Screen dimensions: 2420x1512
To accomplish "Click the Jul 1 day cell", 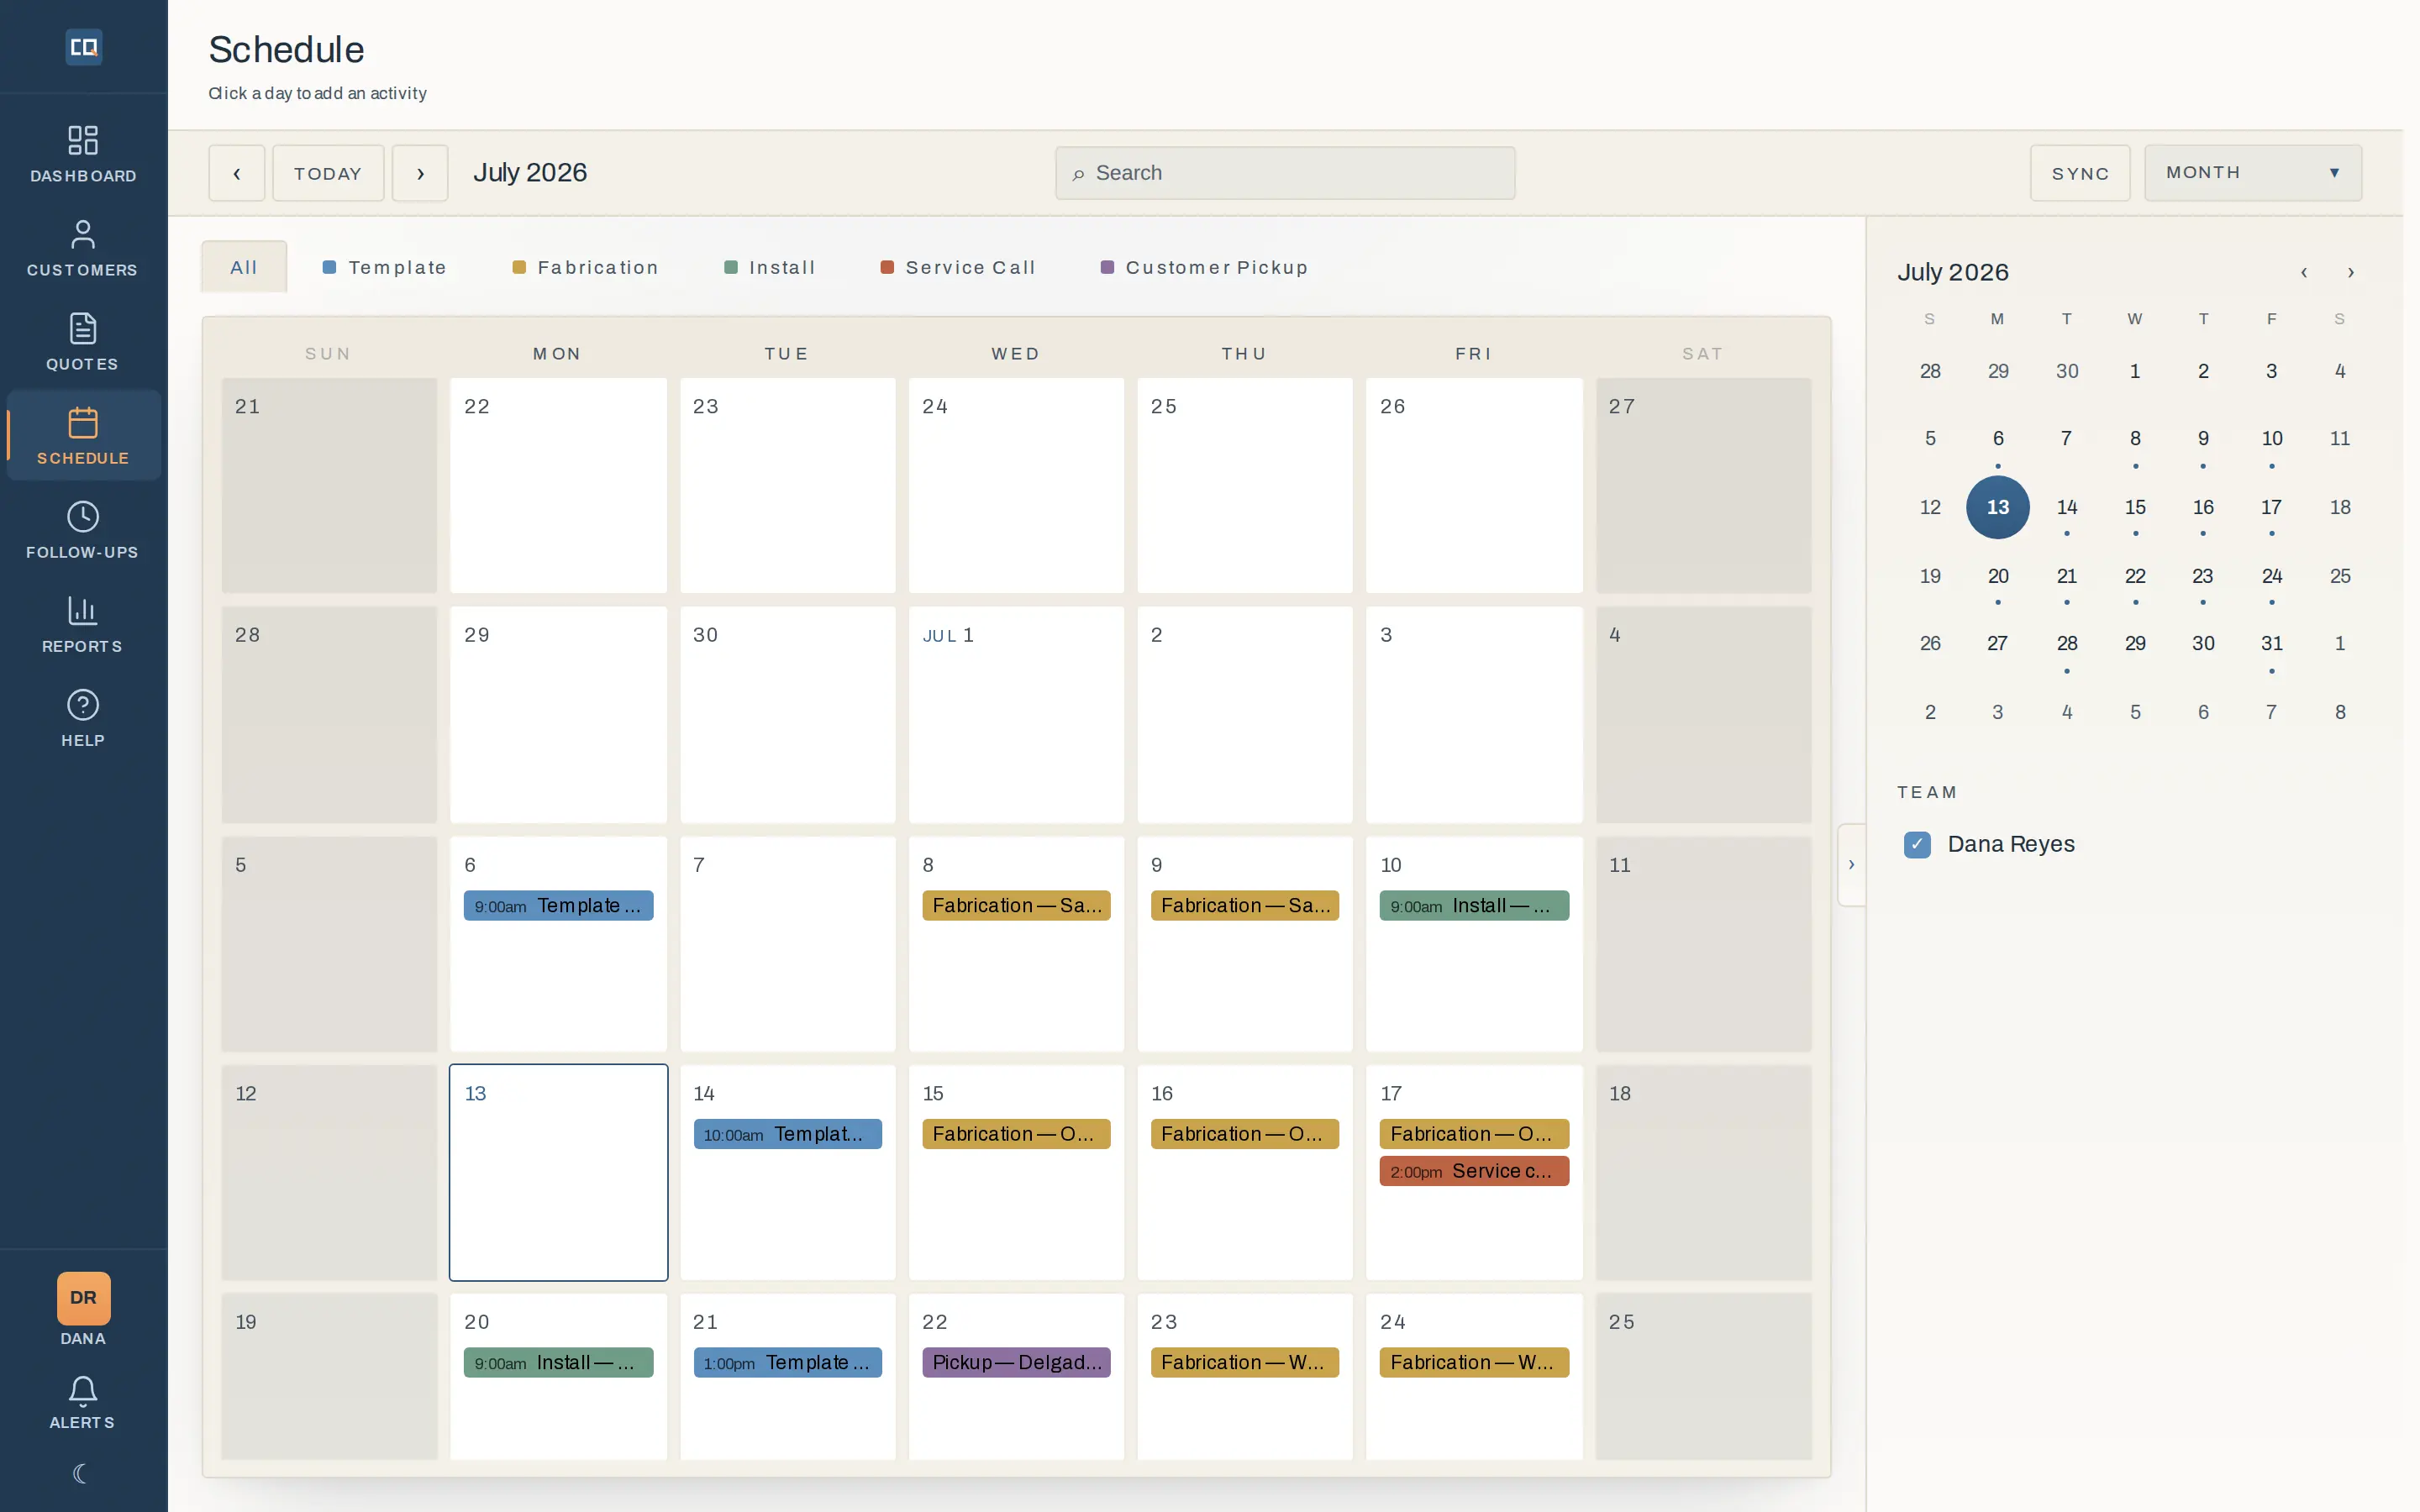I will tap(1016, 715).
